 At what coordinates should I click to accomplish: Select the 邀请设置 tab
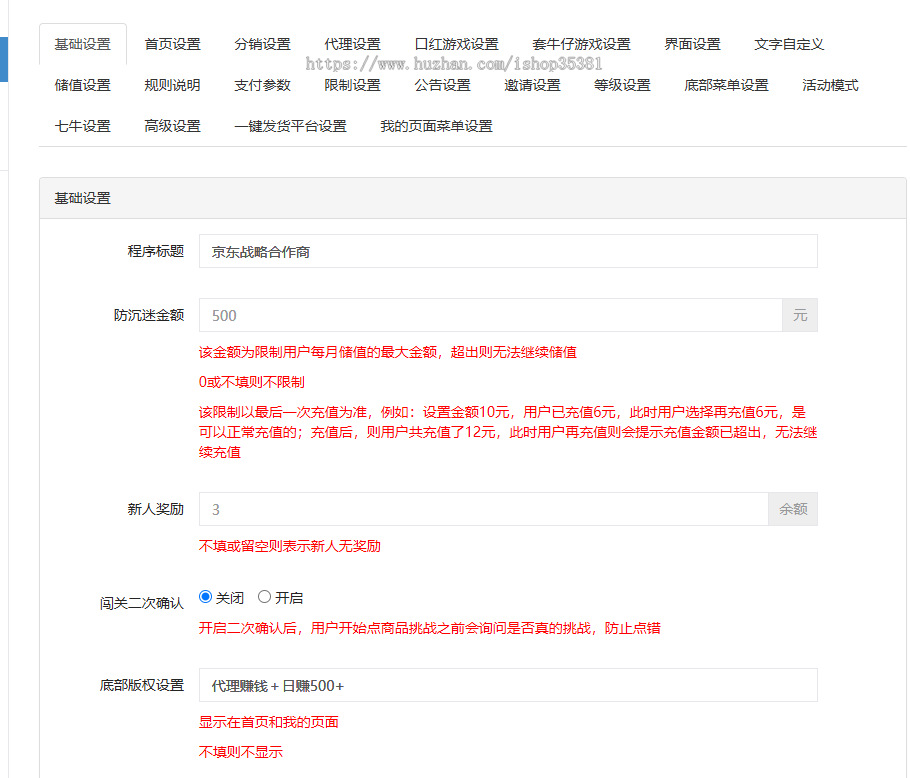(x=532, y=85)
